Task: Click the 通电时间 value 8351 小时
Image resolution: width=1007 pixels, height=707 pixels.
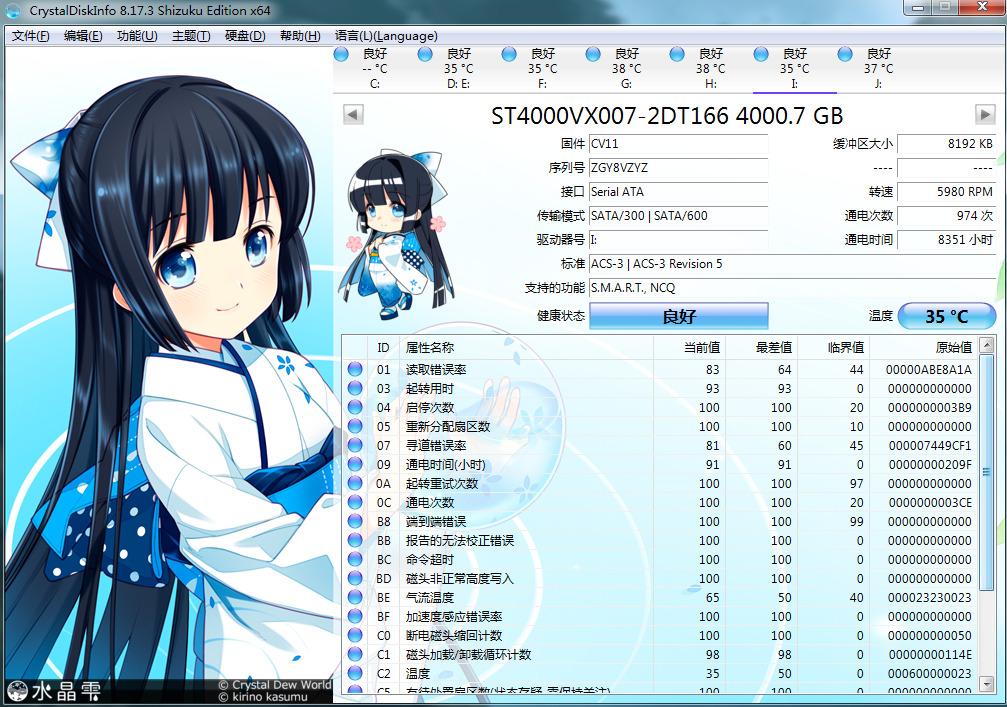Action: 947,240
